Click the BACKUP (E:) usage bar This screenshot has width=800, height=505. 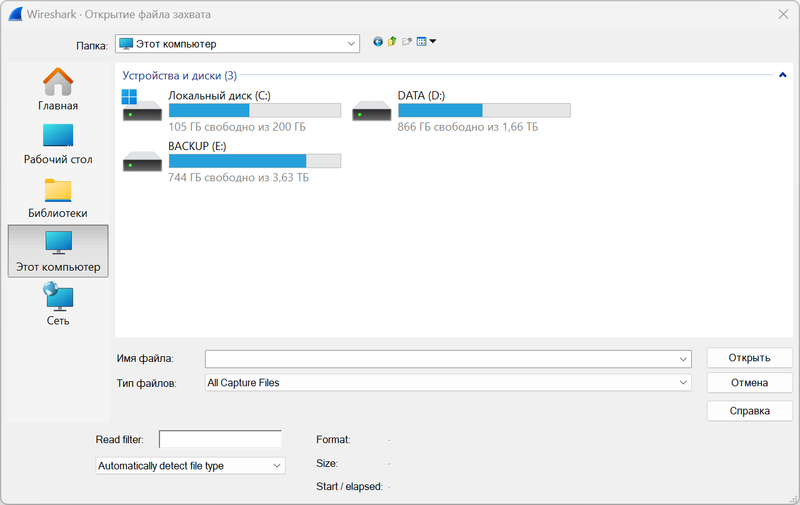tap(255, 161)
